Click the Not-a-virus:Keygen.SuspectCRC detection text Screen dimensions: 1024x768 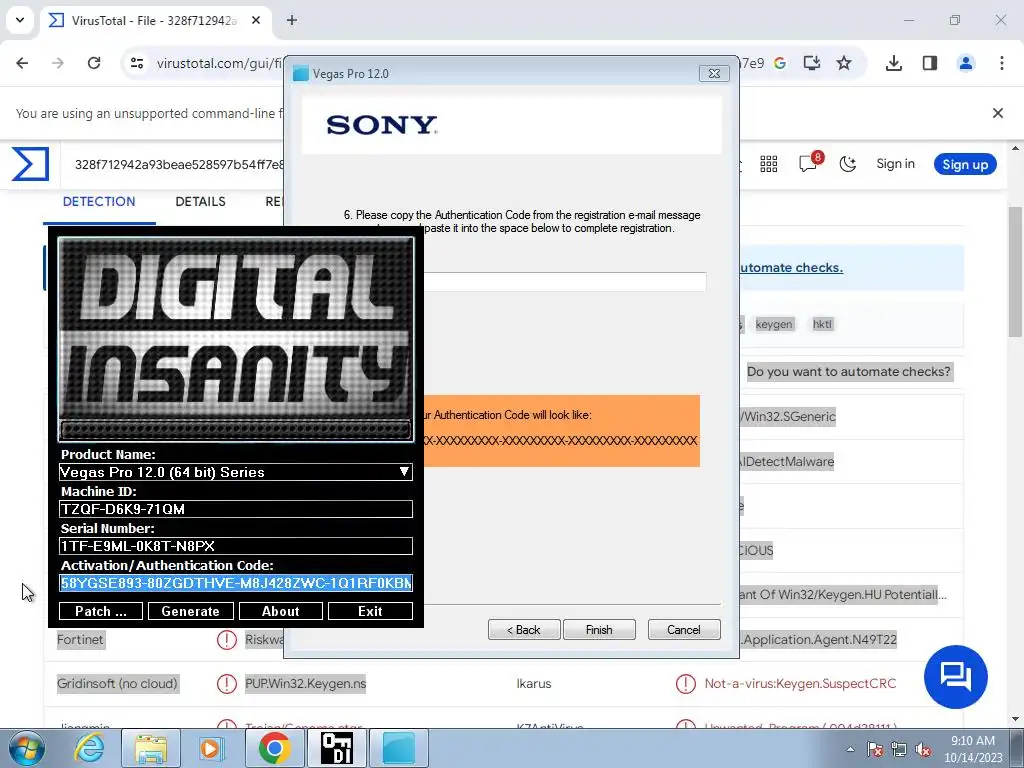pyautogui.click(x=800, y=684)
